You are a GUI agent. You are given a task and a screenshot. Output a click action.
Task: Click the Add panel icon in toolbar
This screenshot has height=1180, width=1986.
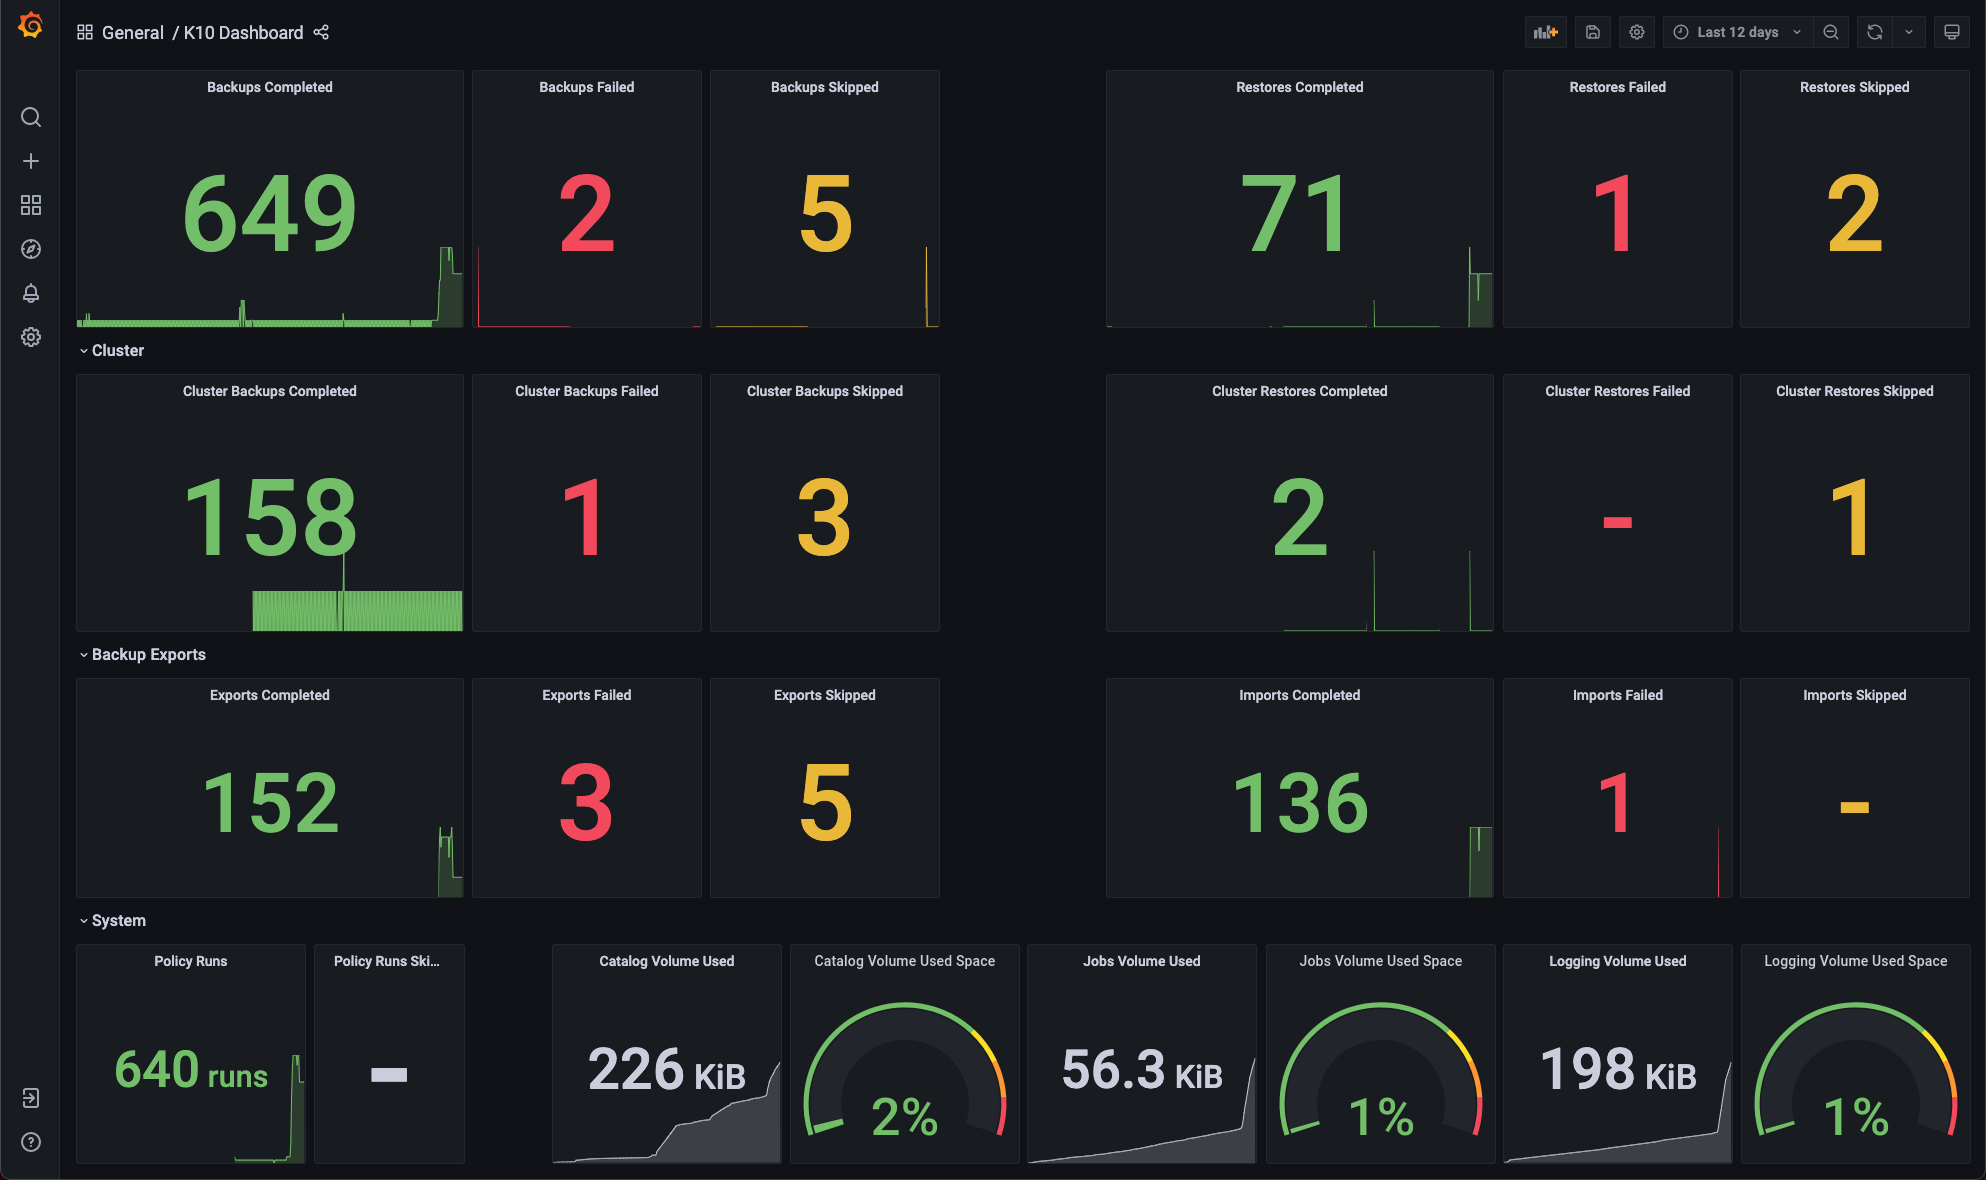tap(1545, 31)
